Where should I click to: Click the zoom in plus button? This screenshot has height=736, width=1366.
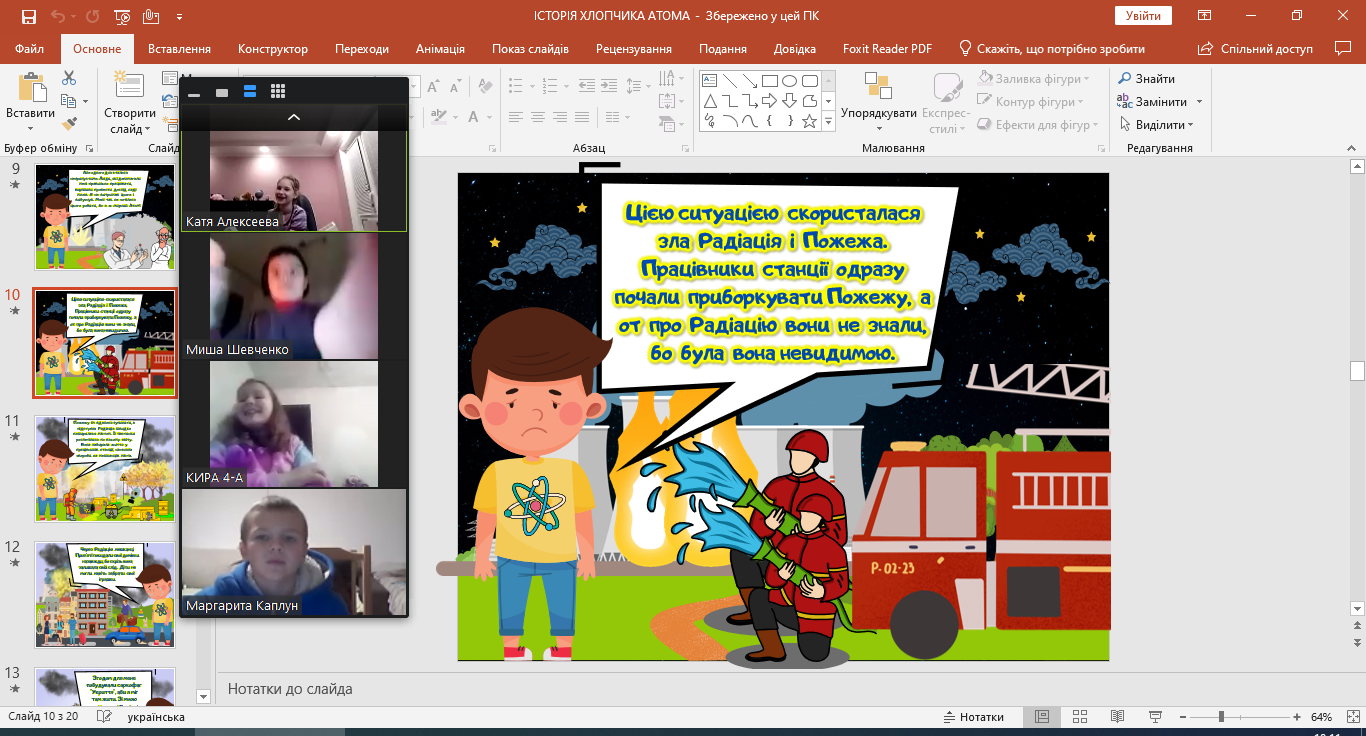pos(1296,717)
